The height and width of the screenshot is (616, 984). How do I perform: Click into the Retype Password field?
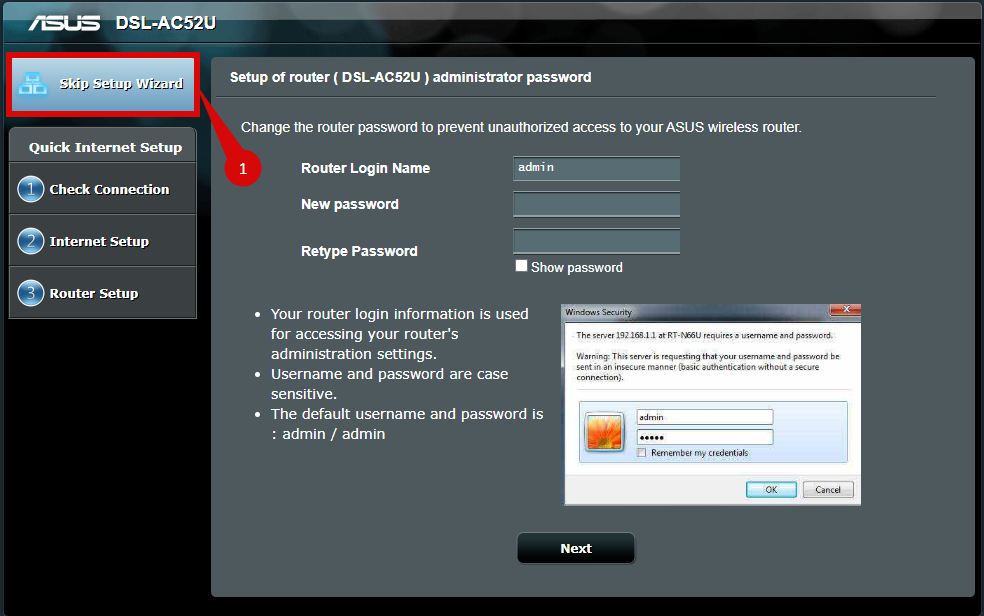(x=596, y=241)
